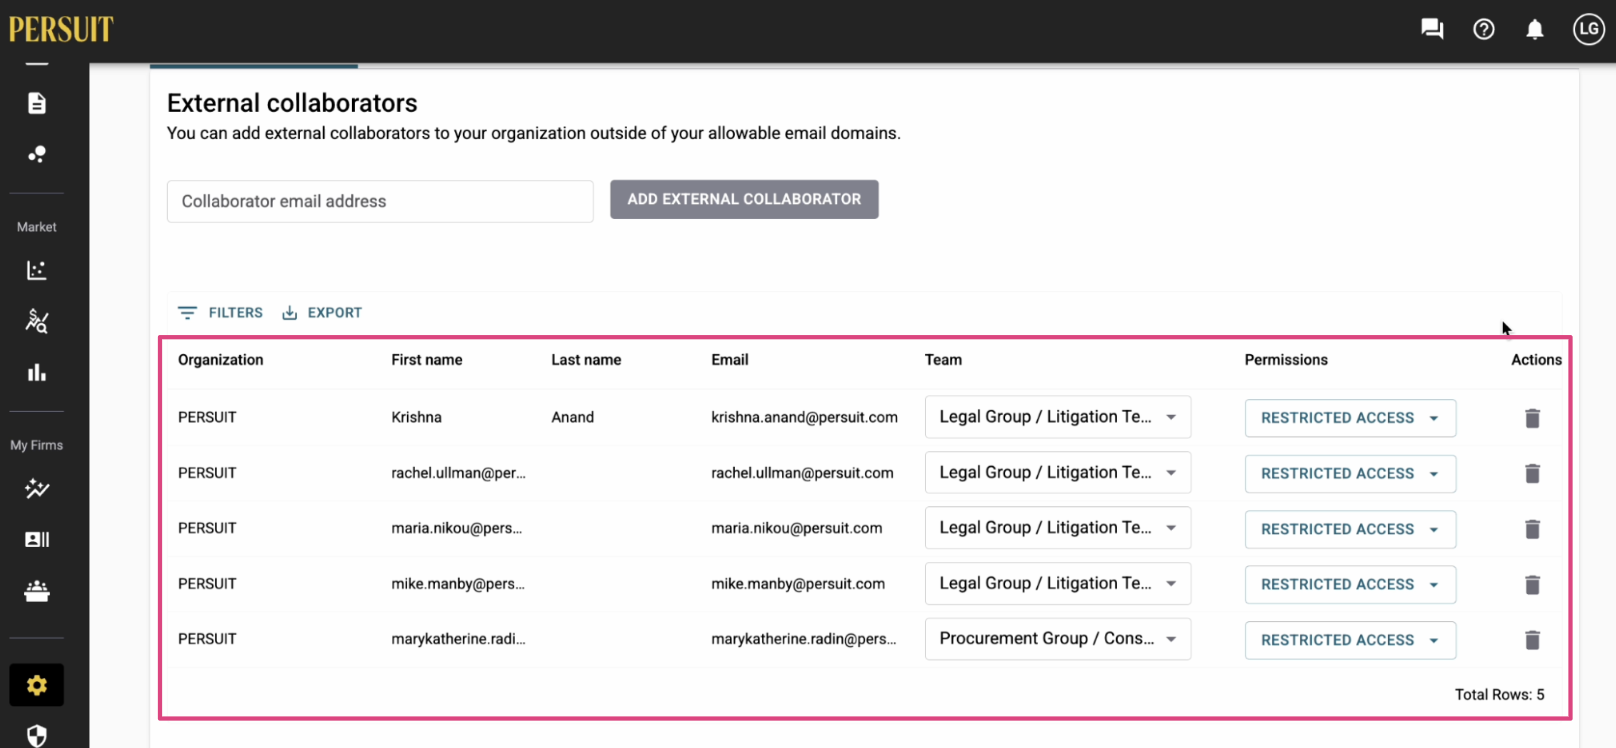Open the settings gear in sidebar
The width and height of the screenshot is (1616, 748).
point(37,685)
